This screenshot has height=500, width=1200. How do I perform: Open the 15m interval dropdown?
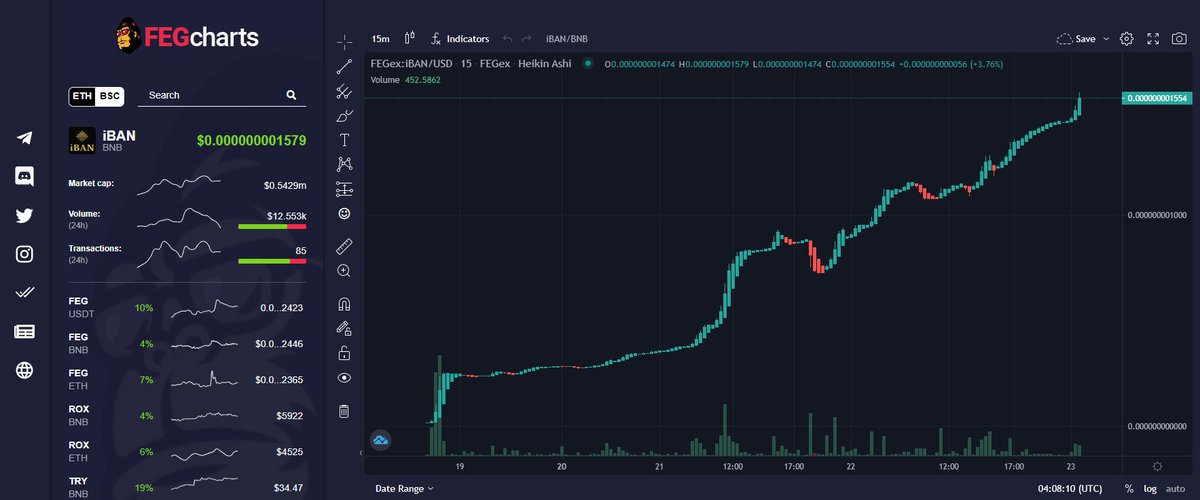[x=380, y=39]
